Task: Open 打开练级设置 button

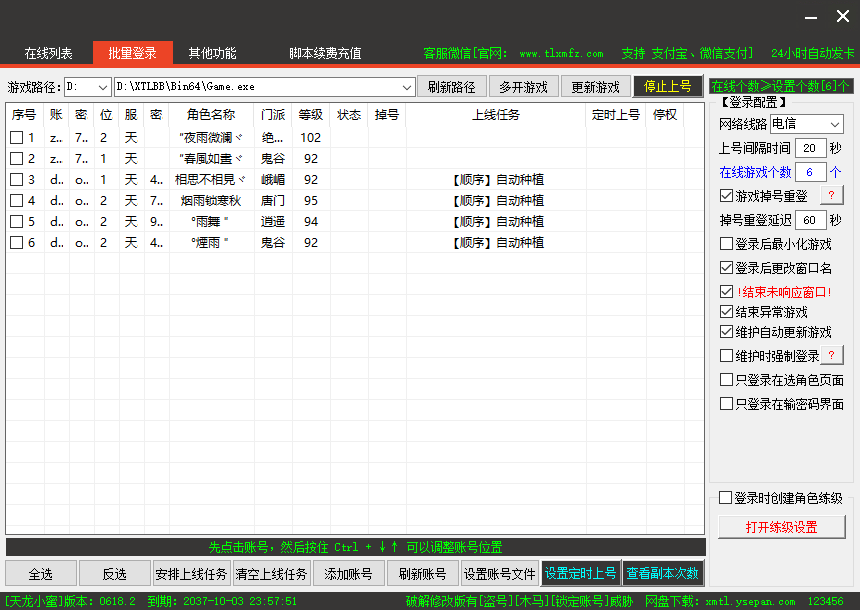Action: (x=782, y=527)
